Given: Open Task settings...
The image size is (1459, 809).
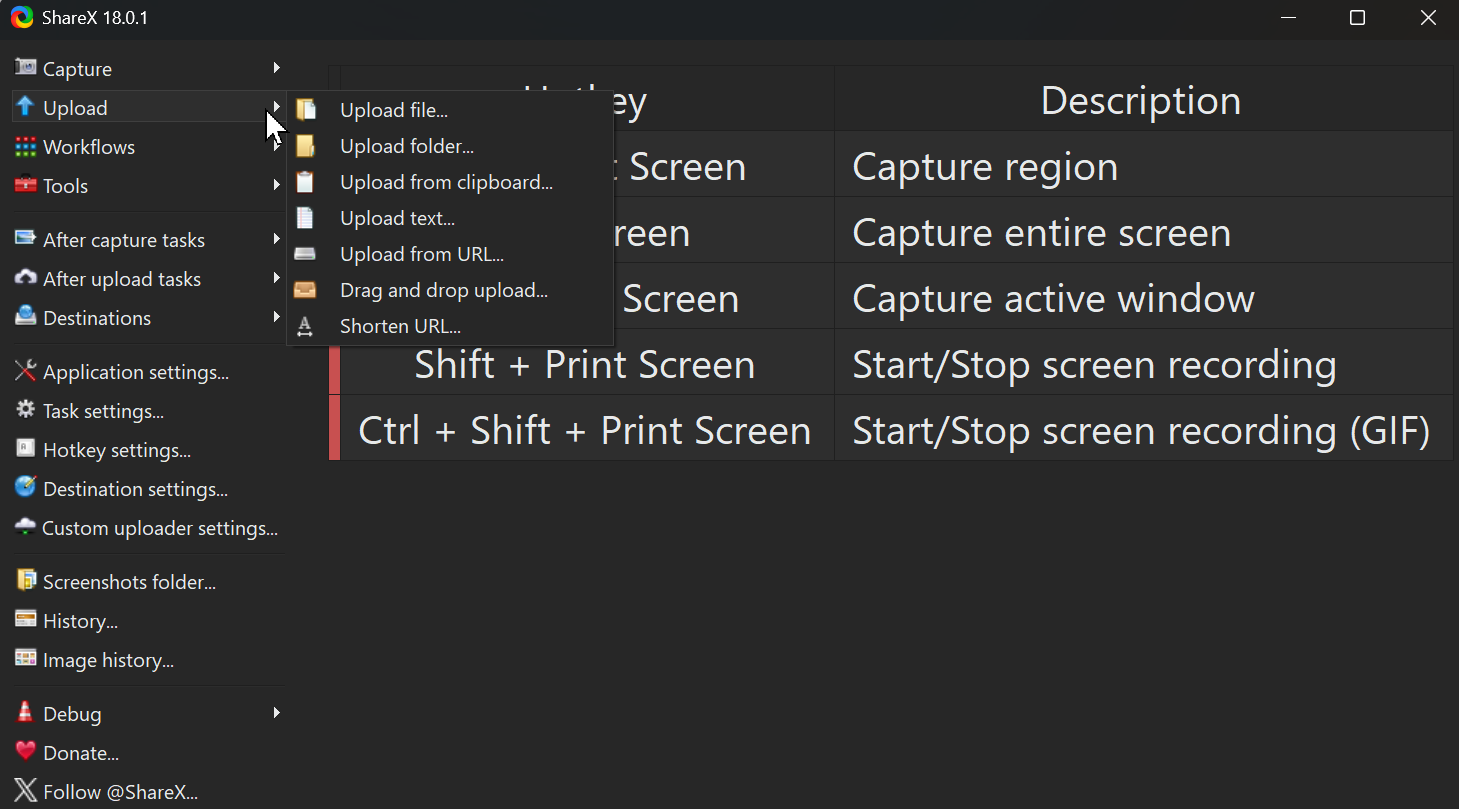Looking at the screenshot, I should (x=148, y=411).
